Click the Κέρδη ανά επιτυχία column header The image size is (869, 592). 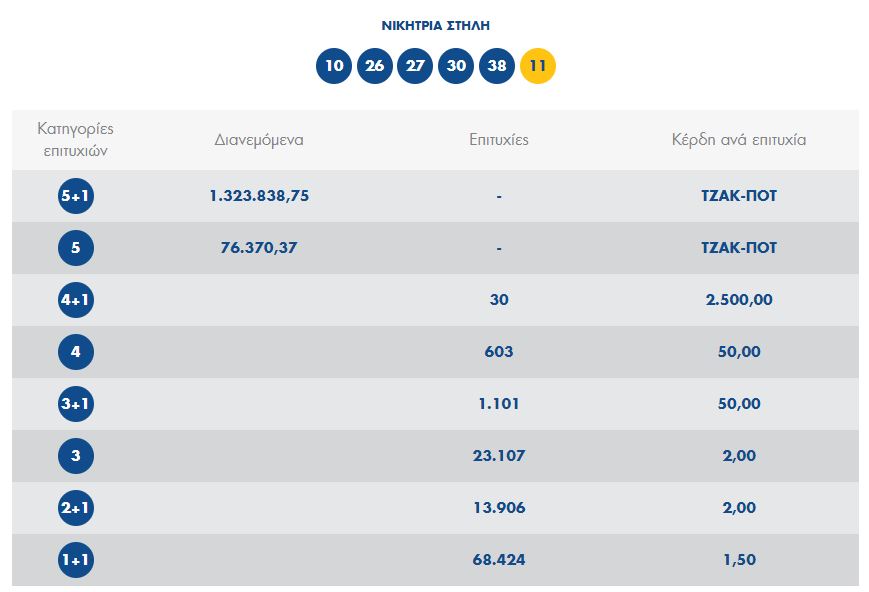(738, 140)
